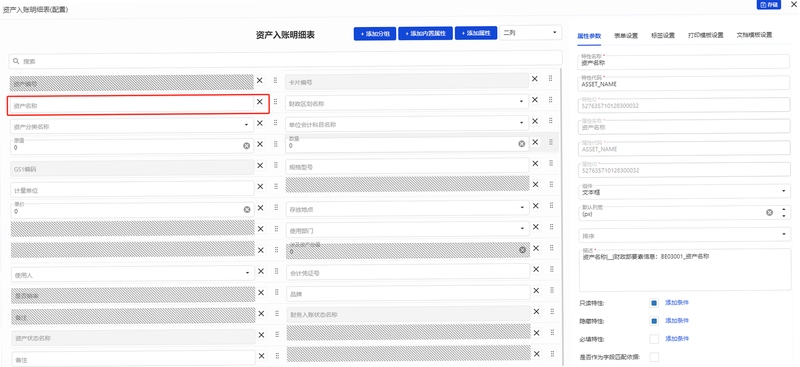
Task: Toggle the 只读特性 checkbox
Action: [x=654, y=303]
